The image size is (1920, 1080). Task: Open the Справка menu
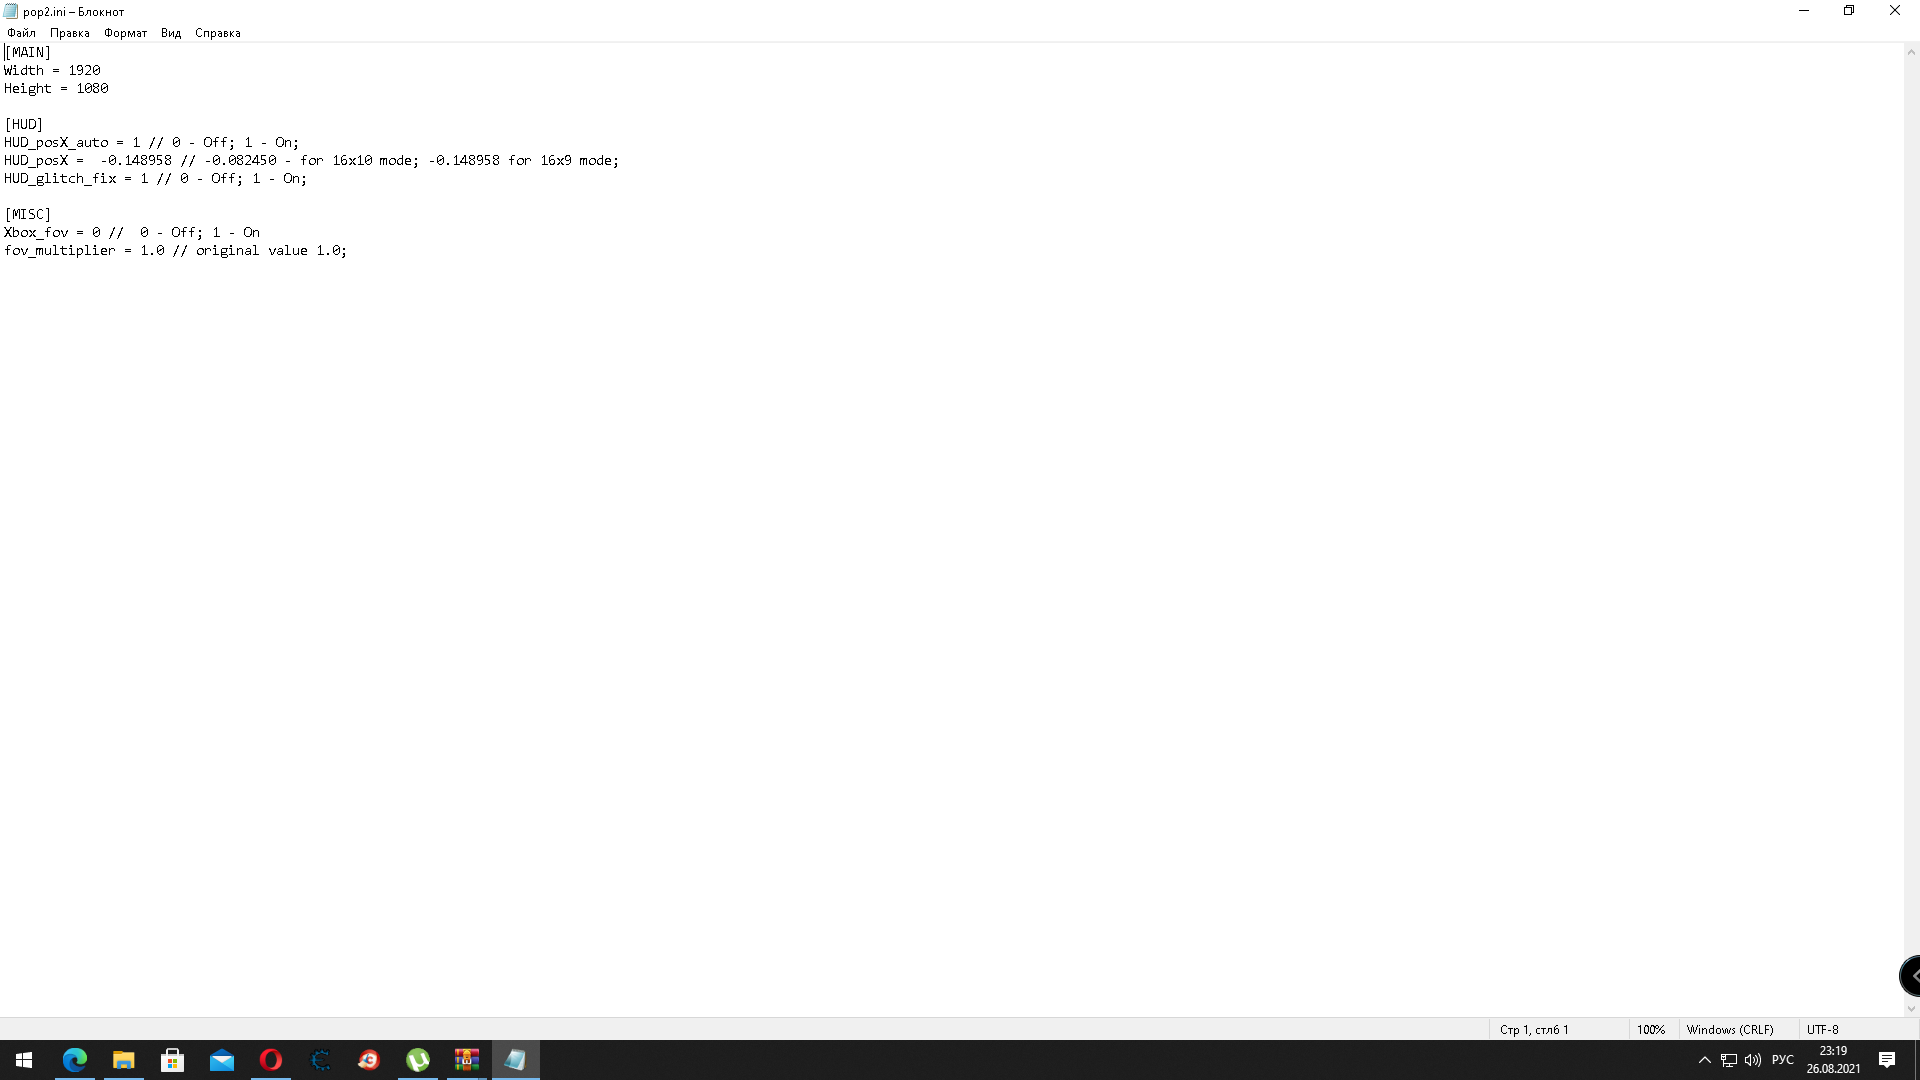(x=217, y=33)
